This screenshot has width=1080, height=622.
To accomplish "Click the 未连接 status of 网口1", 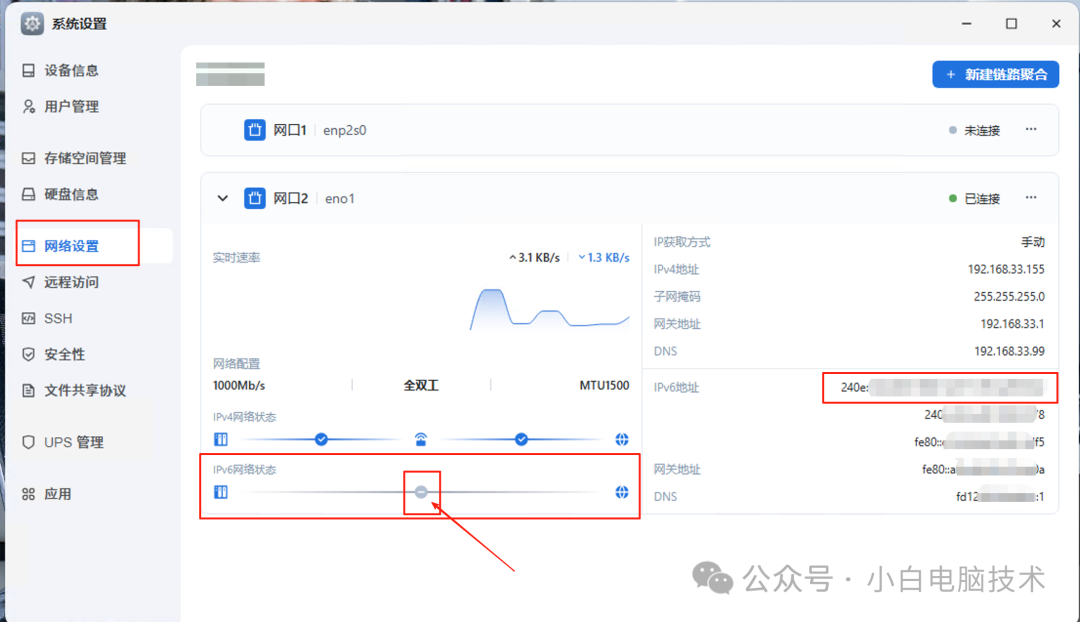I will pos(974,130).
